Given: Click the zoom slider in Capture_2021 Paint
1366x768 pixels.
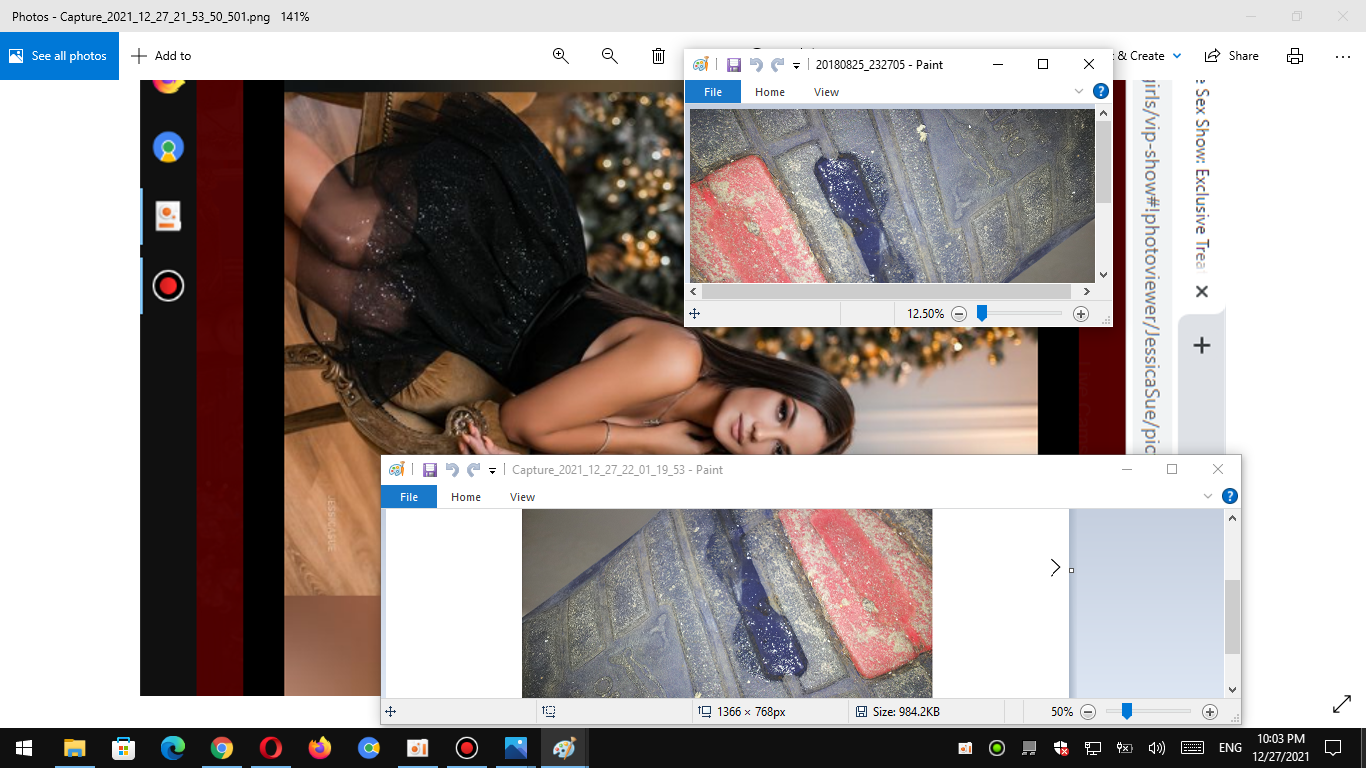Looking at the screenshot, I should click(1127, 712).
